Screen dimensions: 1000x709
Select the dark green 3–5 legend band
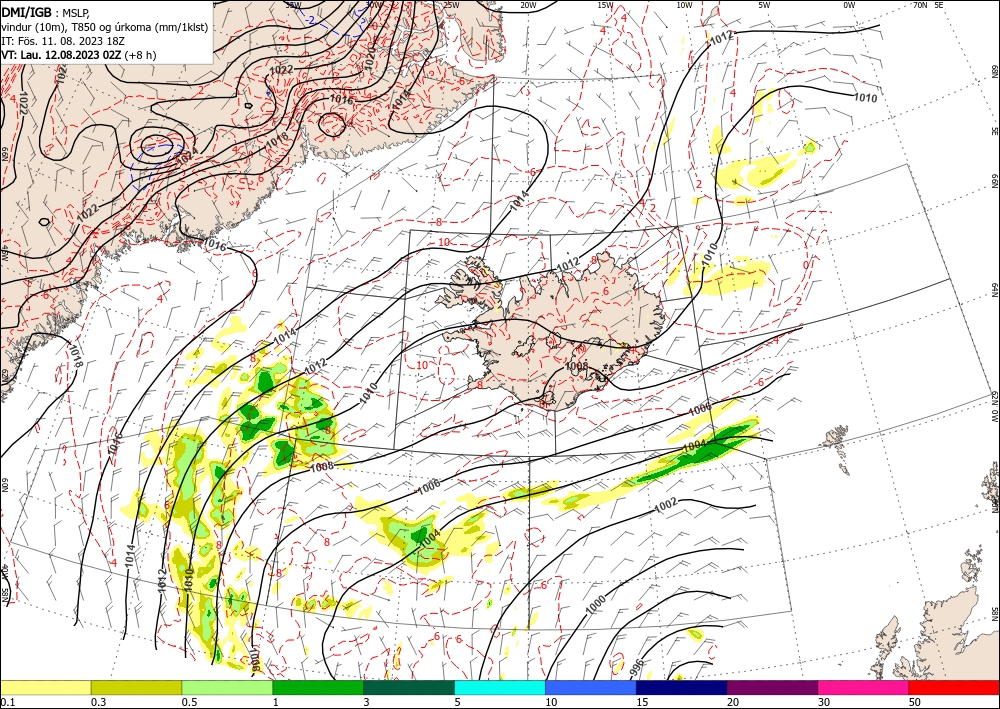tap(409, 687)
